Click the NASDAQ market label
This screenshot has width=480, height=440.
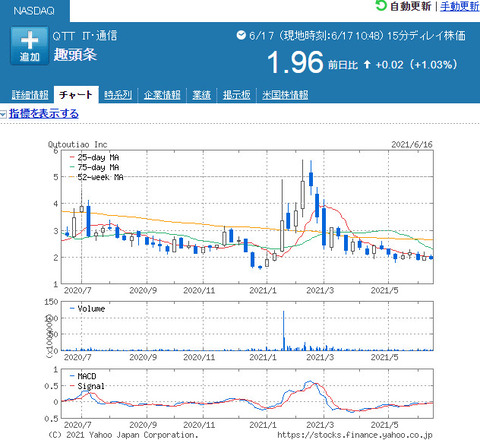34,11
